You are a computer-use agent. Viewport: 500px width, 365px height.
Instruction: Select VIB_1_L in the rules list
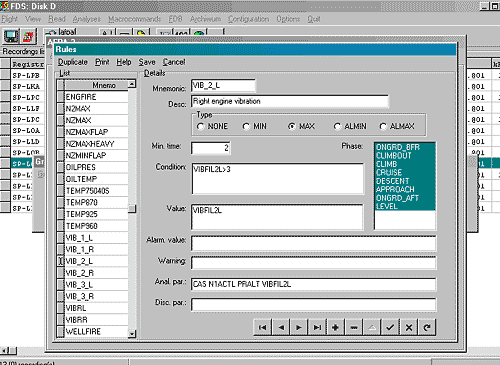96,238
